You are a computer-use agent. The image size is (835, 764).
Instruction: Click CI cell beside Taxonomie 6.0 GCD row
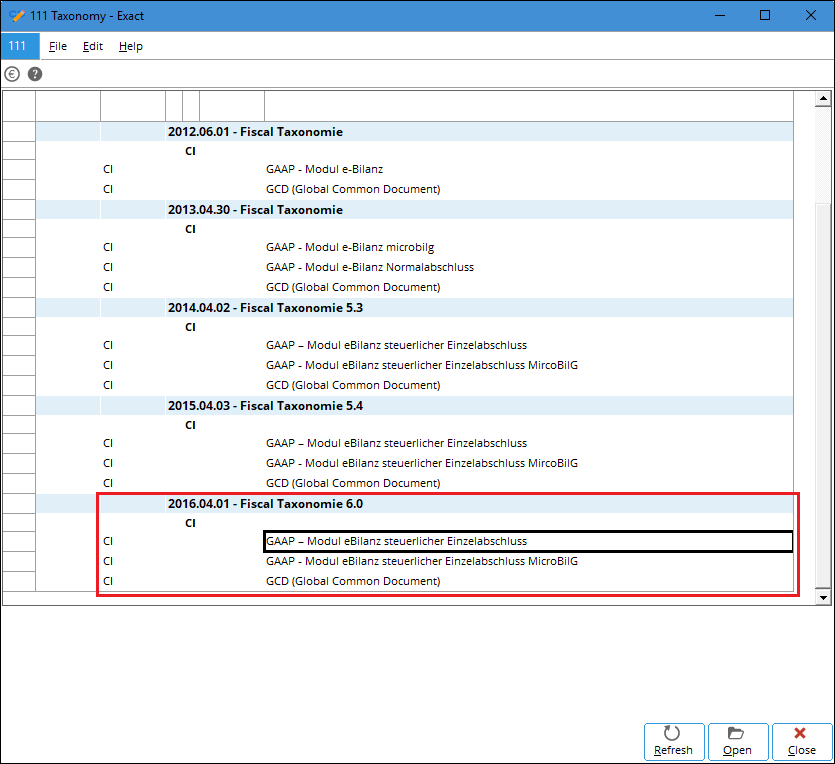[x=108, y=581]
